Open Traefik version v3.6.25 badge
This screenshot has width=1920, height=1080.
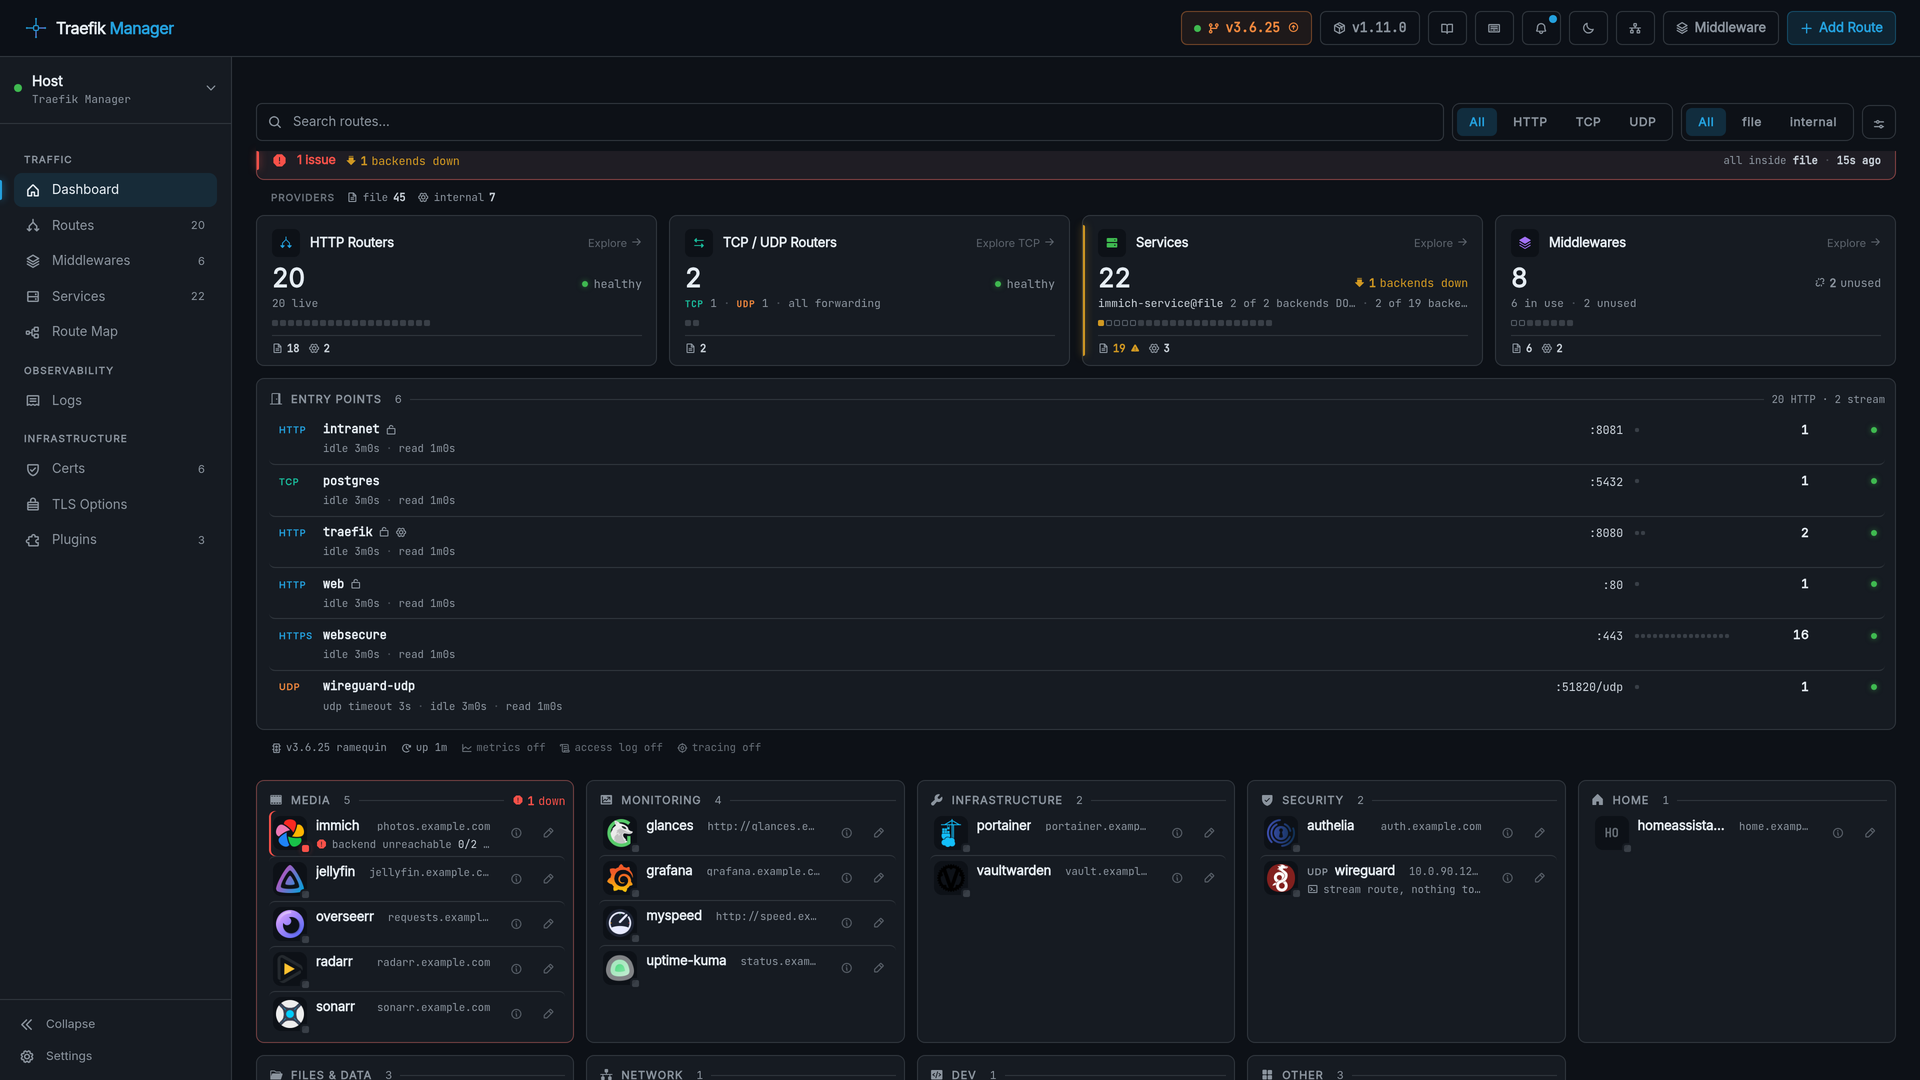coord(1246,28)
